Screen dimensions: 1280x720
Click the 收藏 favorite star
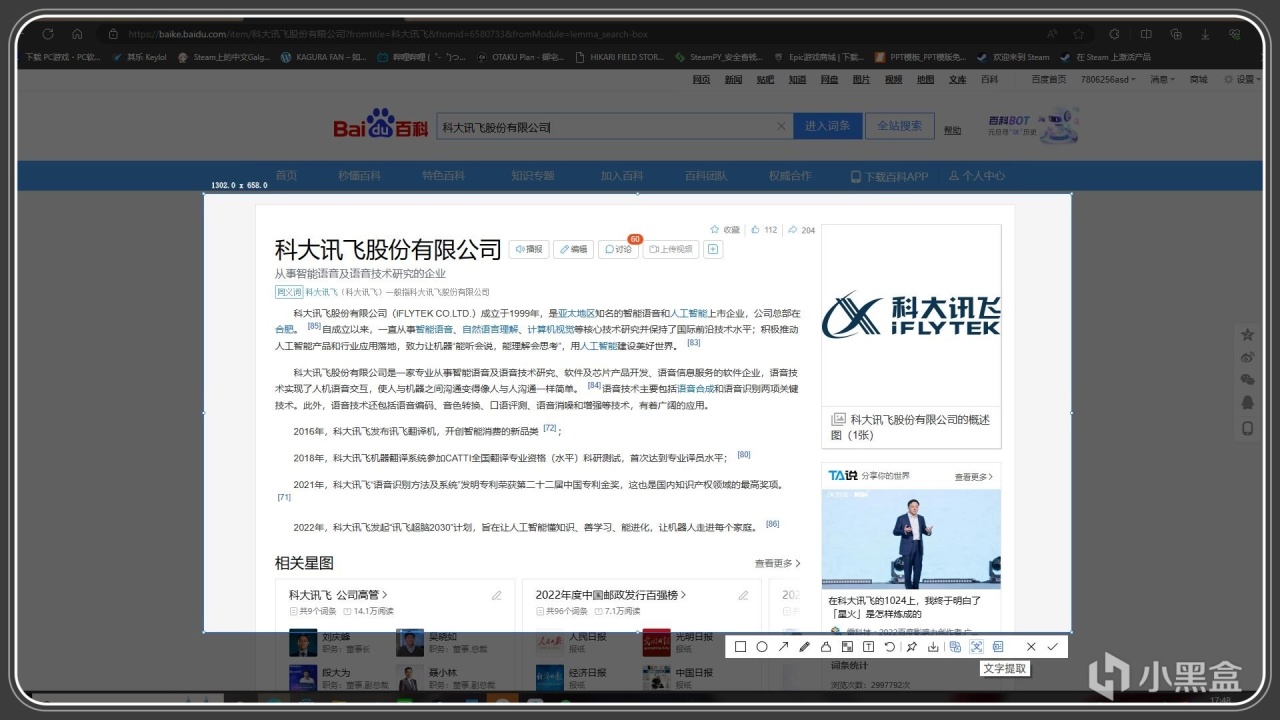coord(725,230)
